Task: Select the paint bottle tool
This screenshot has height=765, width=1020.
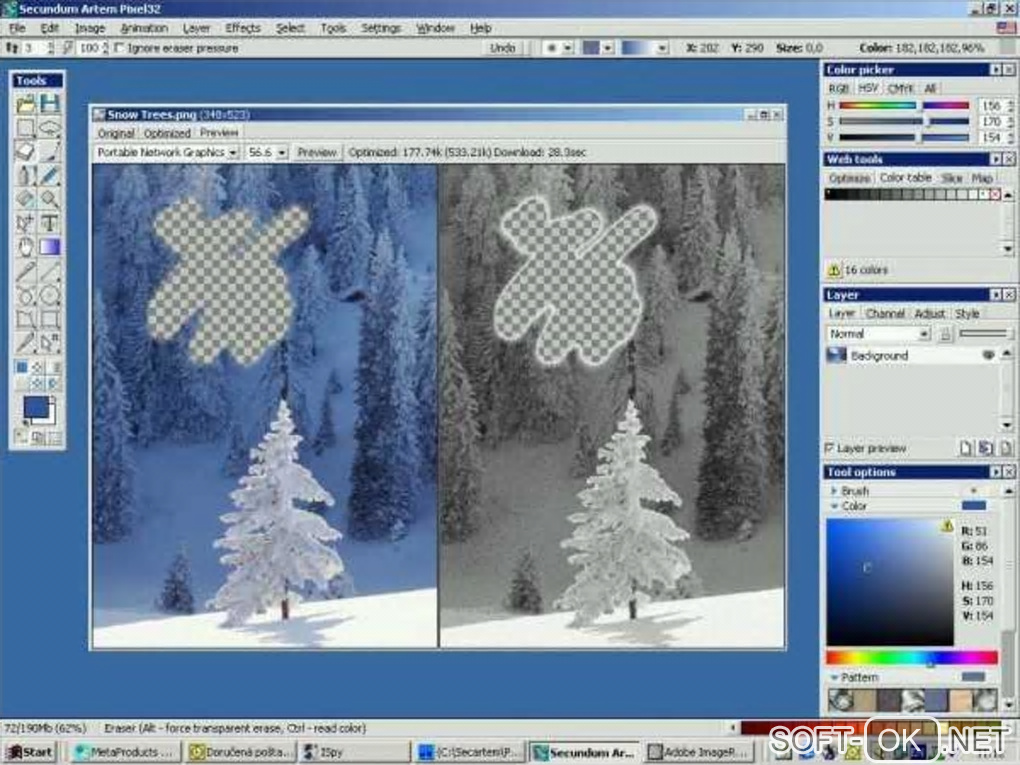Action: tap(25, 176)
